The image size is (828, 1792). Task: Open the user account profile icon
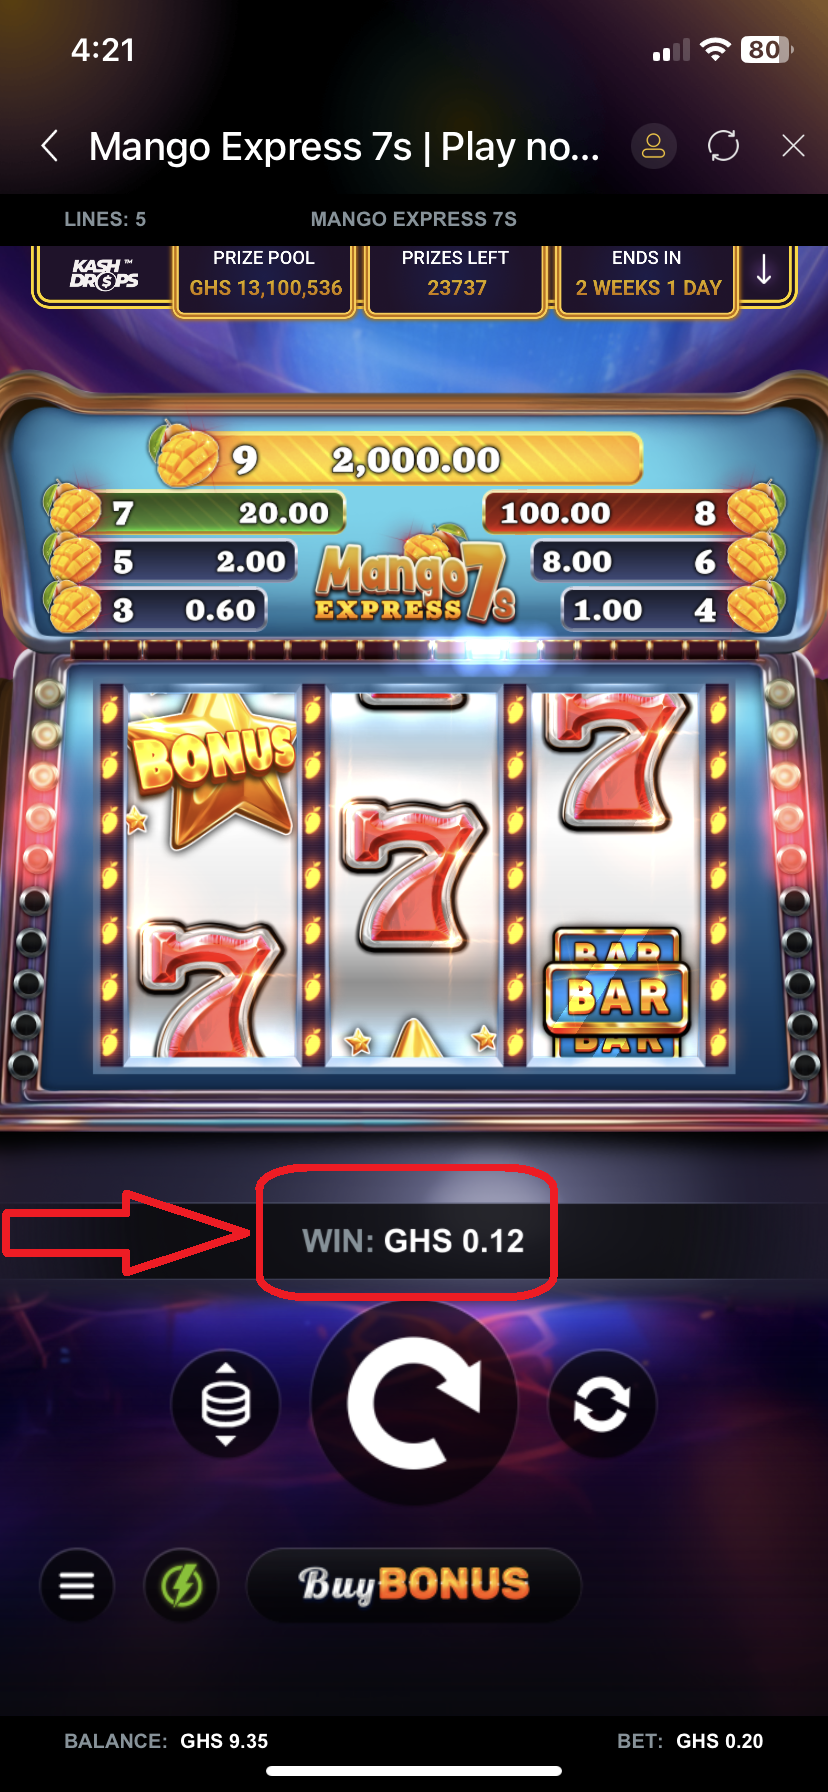click(x=653, y=146)
